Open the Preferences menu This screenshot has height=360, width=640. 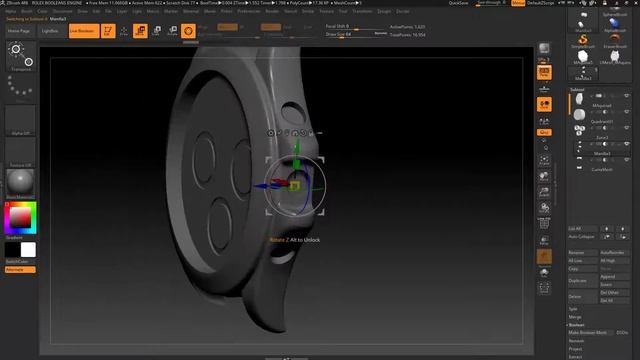(249, 11)
